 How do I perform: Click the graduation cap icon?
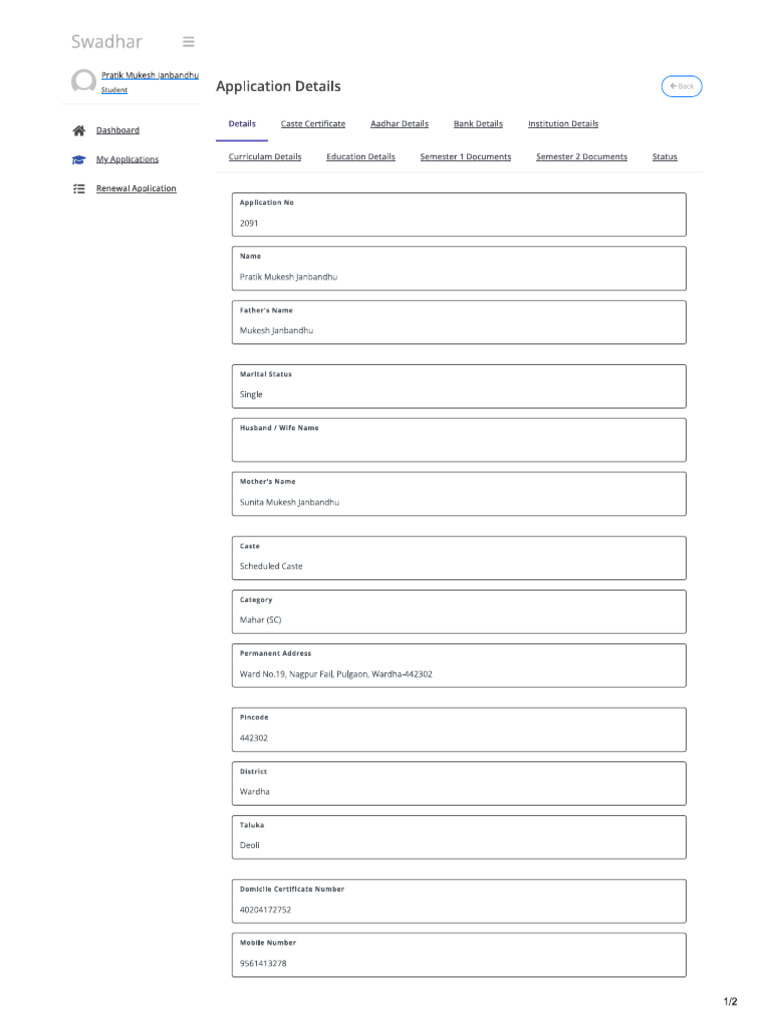tap(79, 159)
